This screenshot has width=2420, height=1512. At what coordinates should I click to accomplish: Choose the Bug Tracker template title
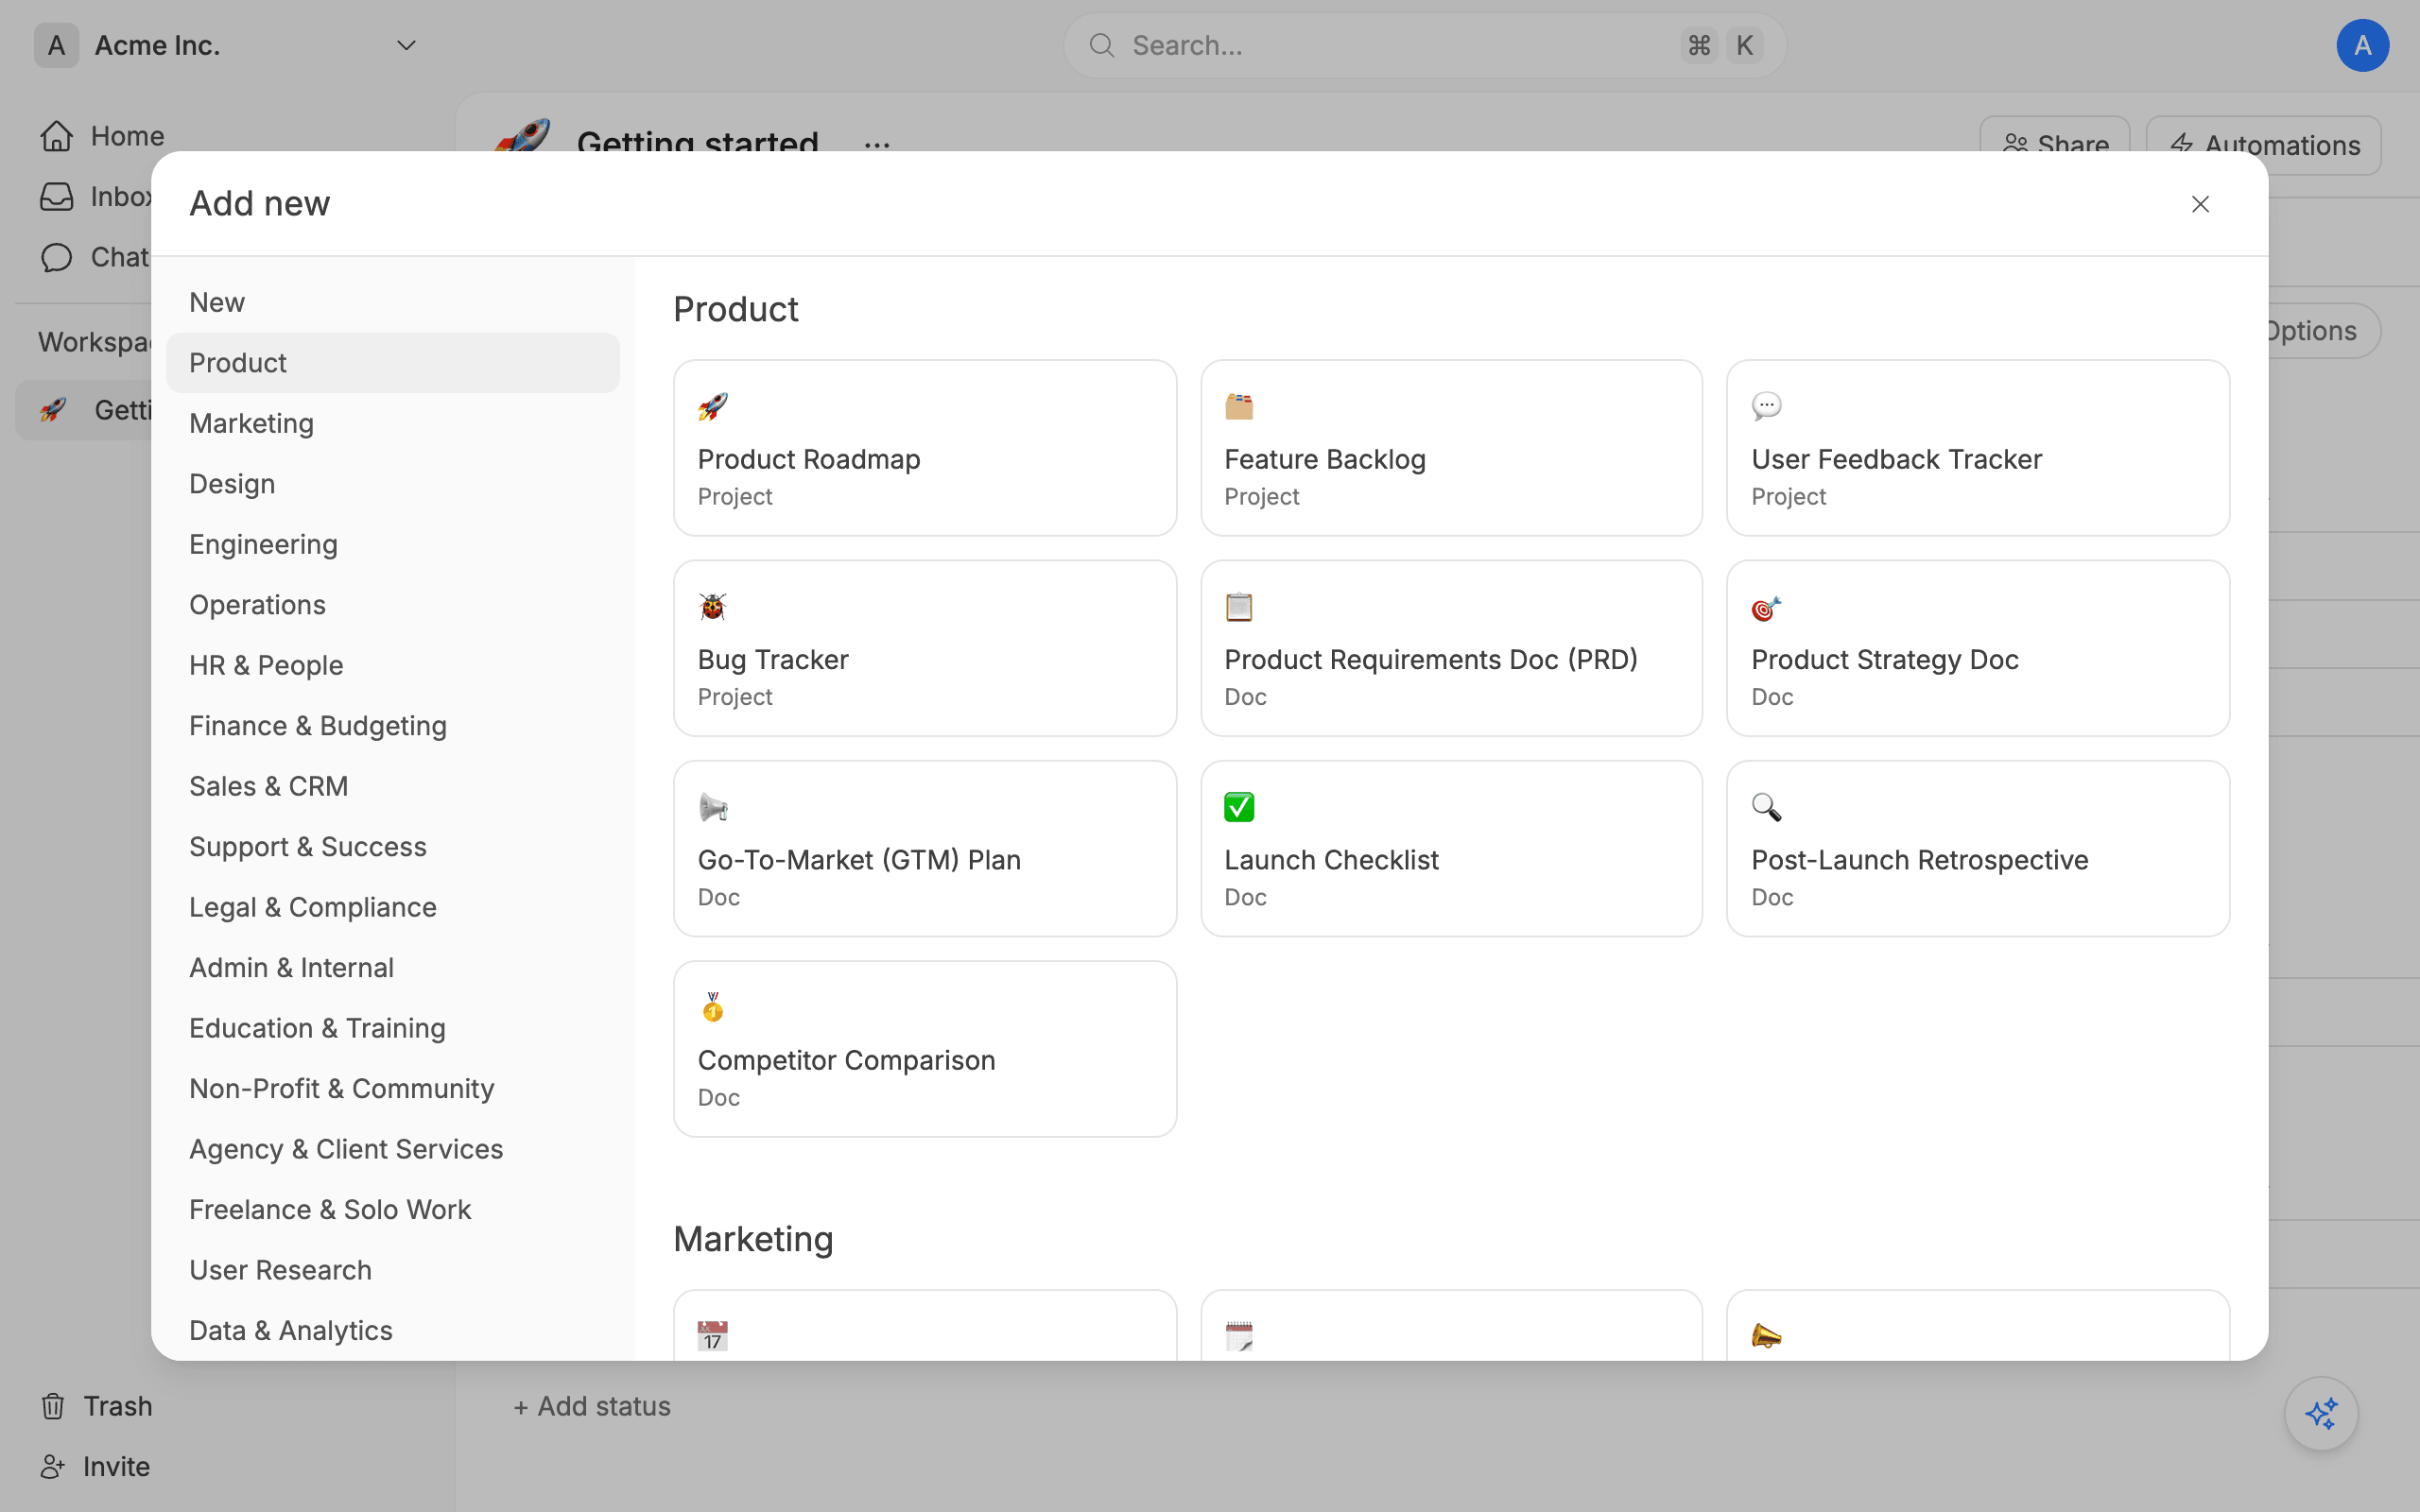(772, 660)
